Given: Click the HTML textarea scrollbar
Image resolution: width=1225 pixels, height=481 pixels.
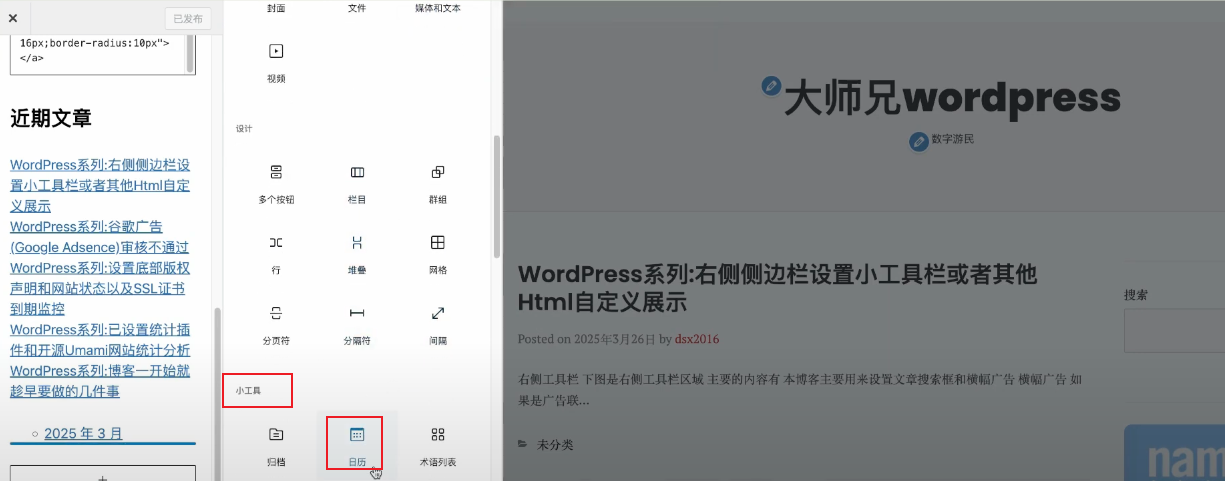Looking at the screenshot, I should coord(190,52).
